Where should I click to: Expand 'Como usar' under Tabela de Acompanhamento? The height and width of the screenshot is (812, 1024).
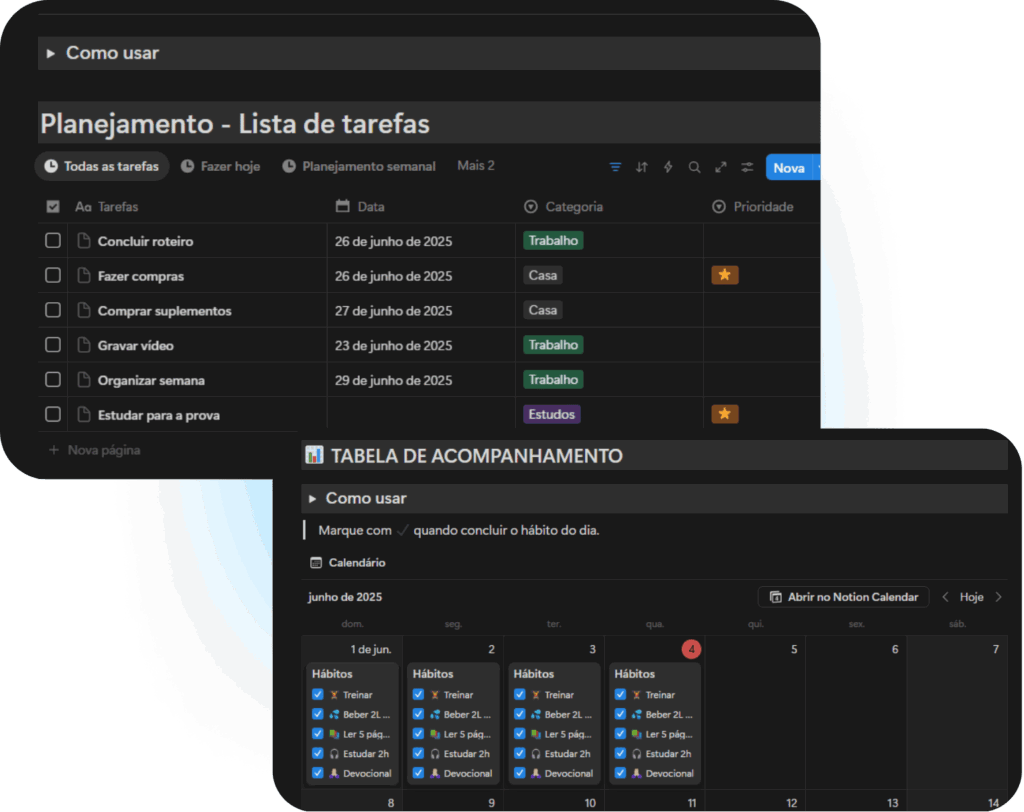(312, 498)
